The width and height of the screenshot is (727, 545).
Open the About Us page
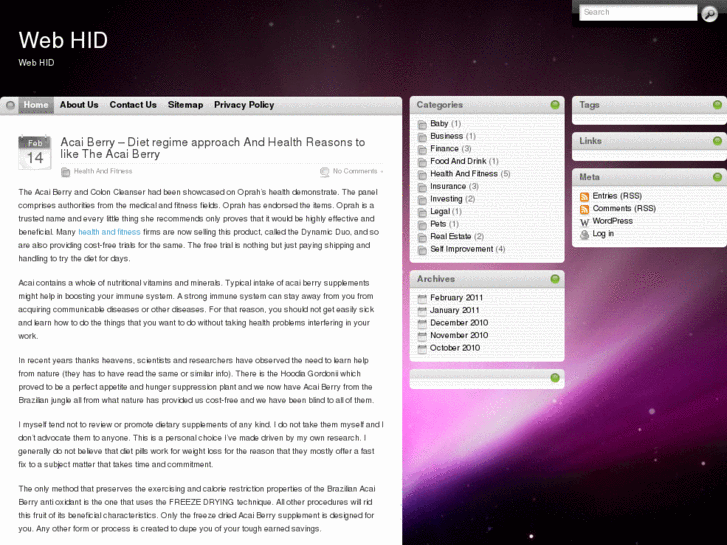point(79,105)
